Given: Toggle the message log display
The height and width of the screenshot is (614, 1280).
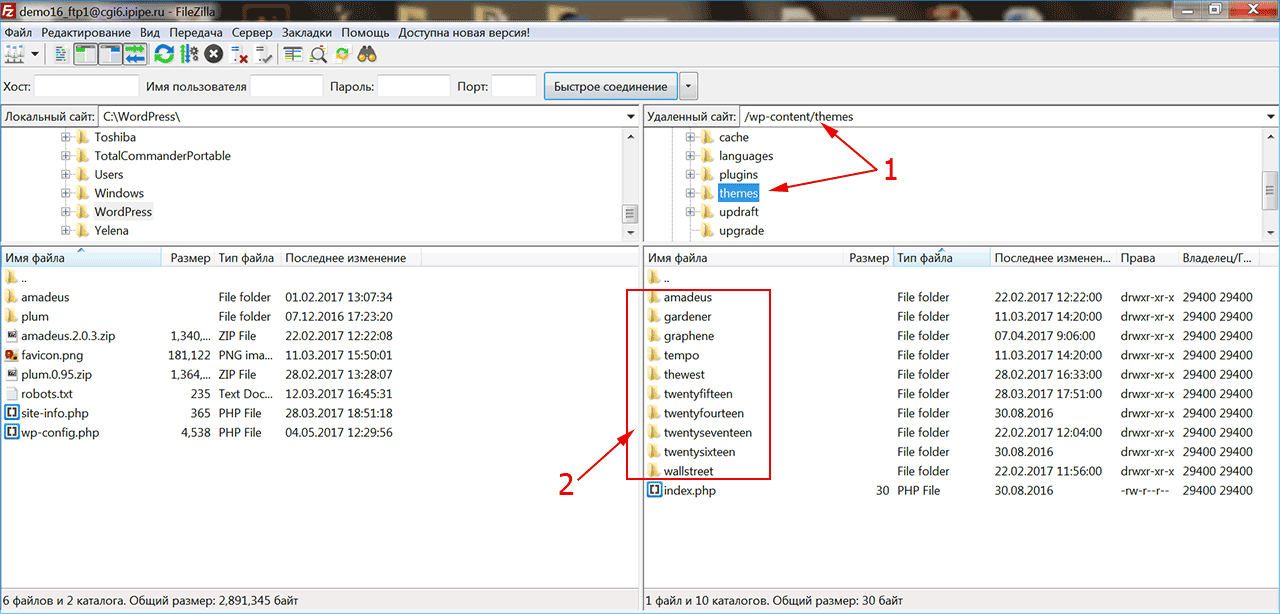Looking at the screenshot, I should tap(62, 54).
